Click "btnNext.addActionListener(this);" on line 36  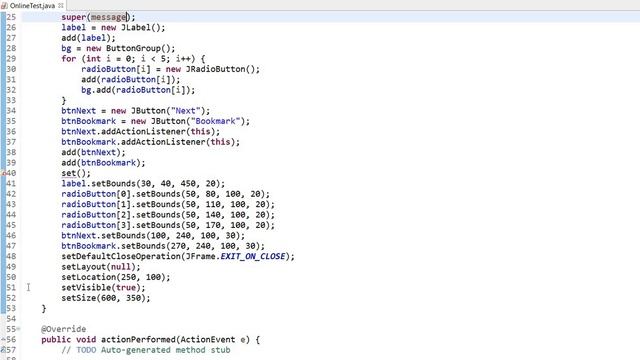(141, 132)
